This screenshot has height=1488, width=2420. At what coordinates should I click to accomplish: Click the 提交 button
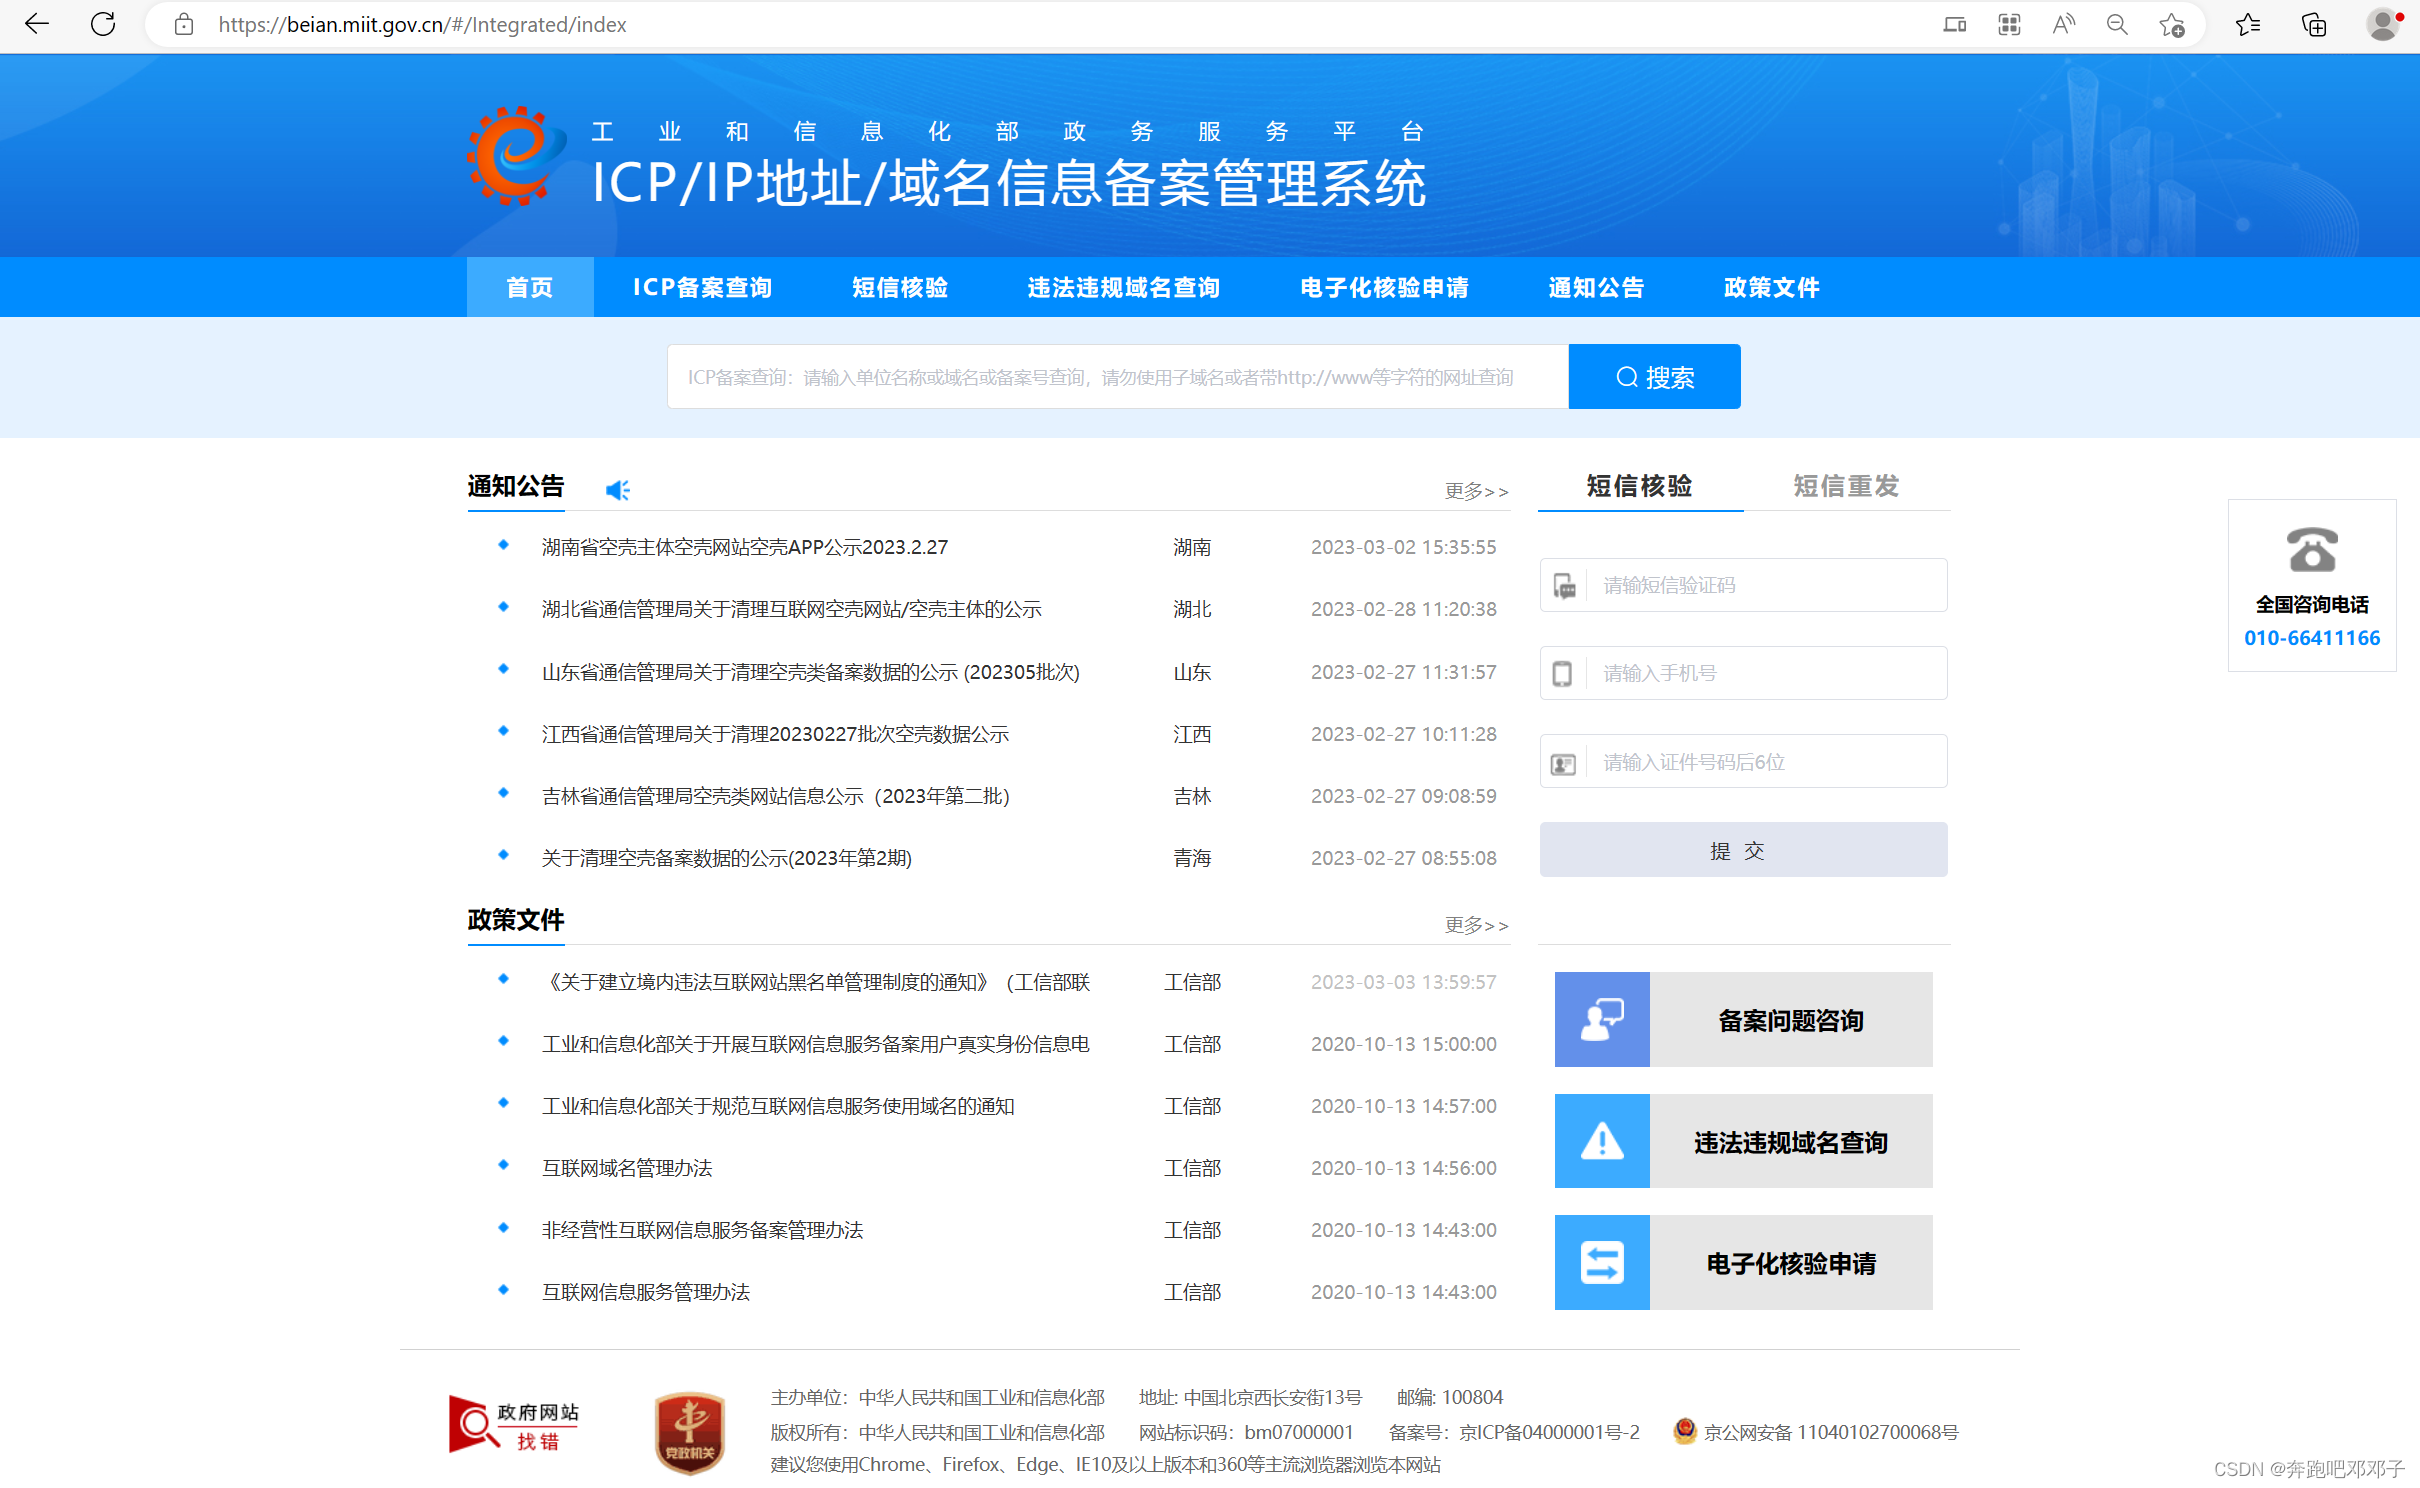point(1744,850)
